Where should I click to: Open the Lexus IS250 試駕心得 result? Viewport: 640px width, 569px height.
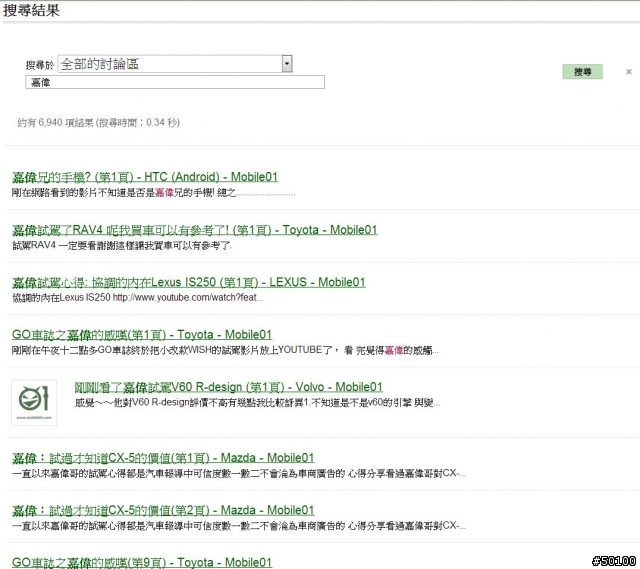pos(189,282)
